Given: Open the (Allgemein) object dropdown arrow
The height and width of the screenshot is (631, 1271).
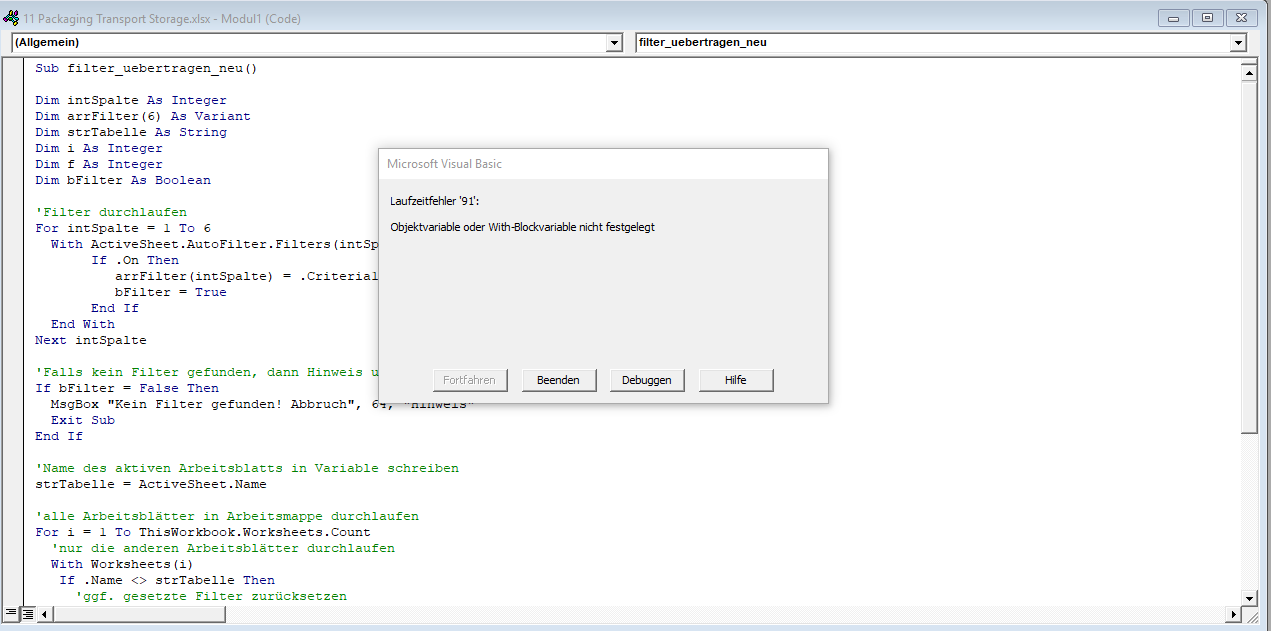Looking at the screenshot, I should click(x=615, y=43).
